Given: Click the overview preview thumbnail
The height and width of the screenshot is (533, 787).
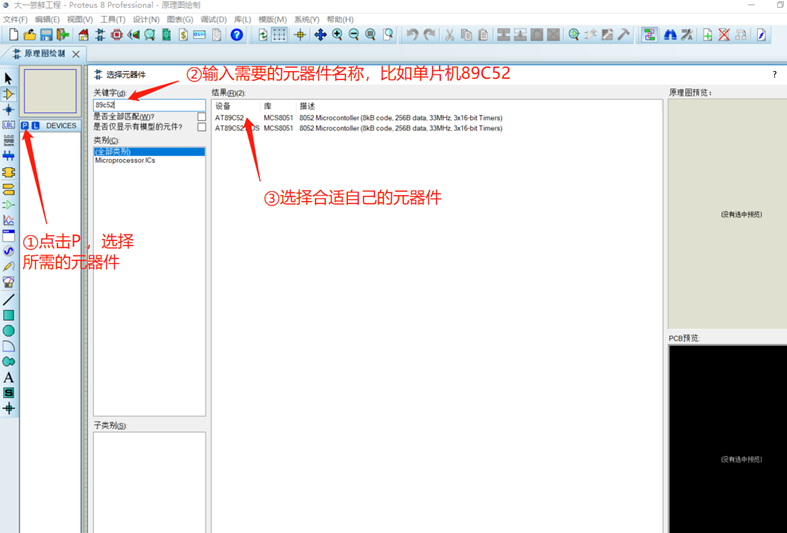Looking at the screenshot, I should (x=50, y=91).
